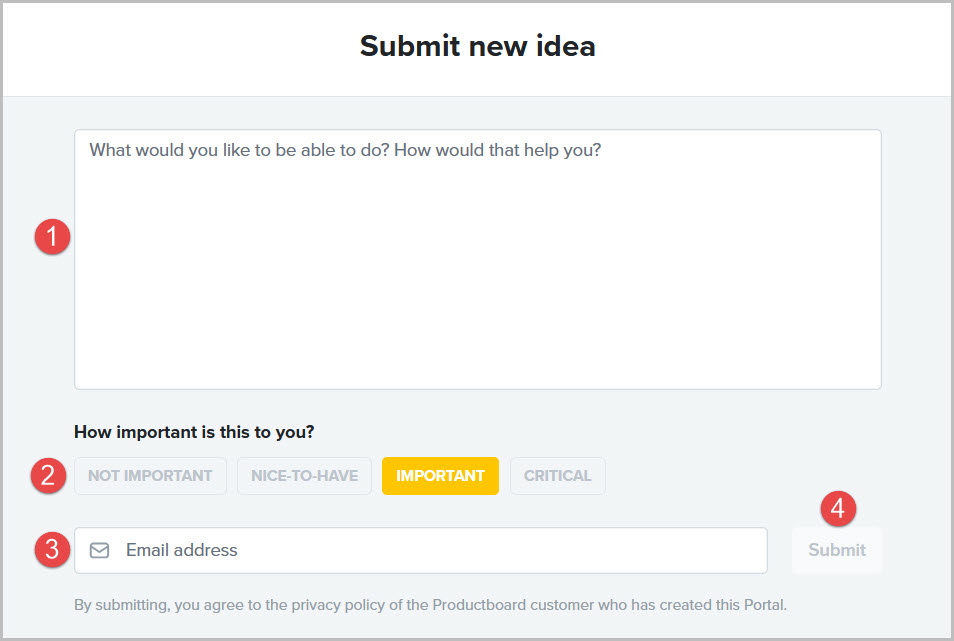Select the NOT IMPORTANT option

coord(150,476)
